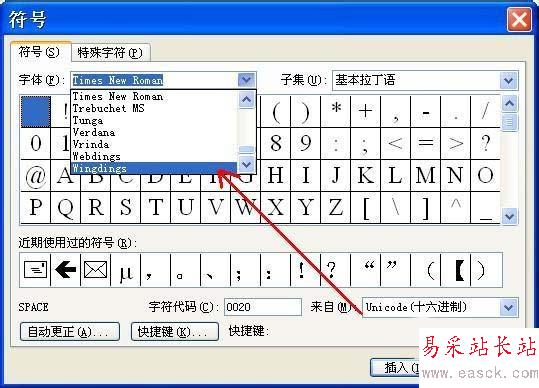Pick the letter Z character cell

(x=336, y=208)
